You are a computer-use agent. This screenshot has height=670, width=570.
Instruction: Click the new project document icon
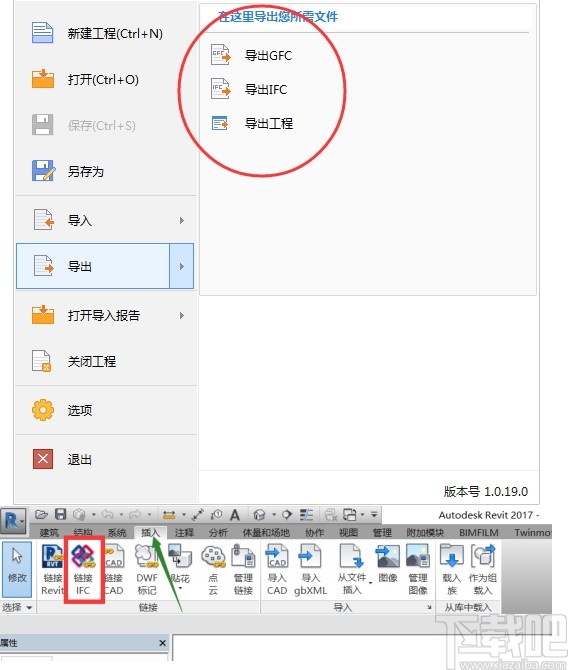pos(43,32)
